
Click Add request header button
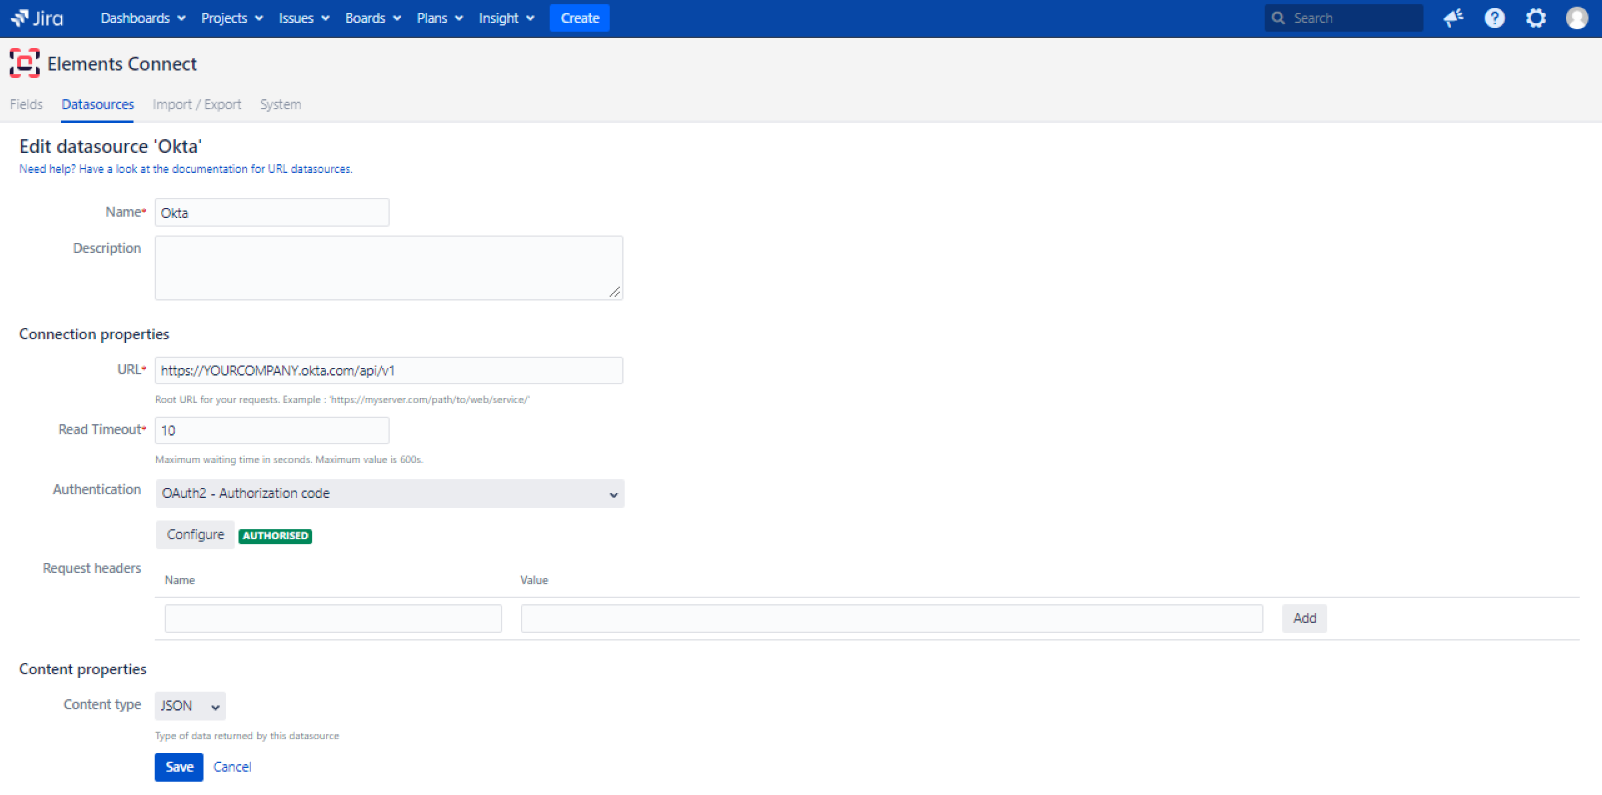point(1304,618)
